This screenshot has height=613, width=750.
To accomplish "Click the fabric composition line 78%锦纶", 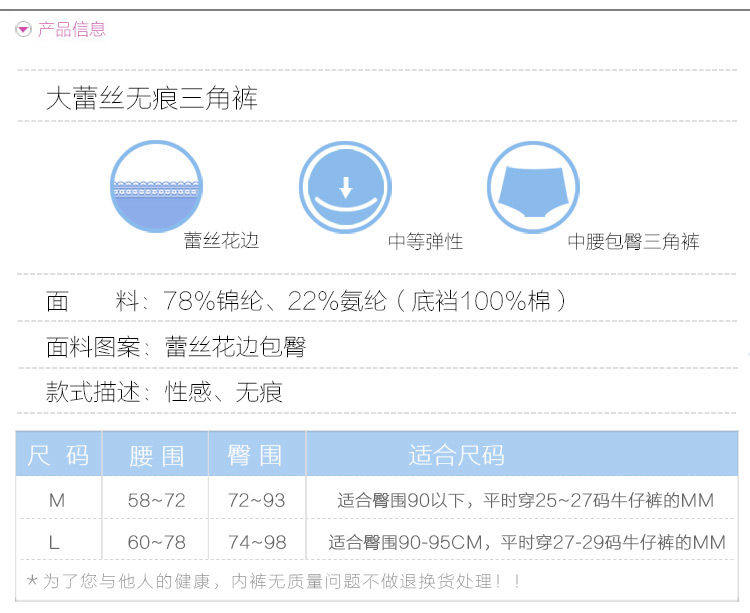I will click(307, 301).
